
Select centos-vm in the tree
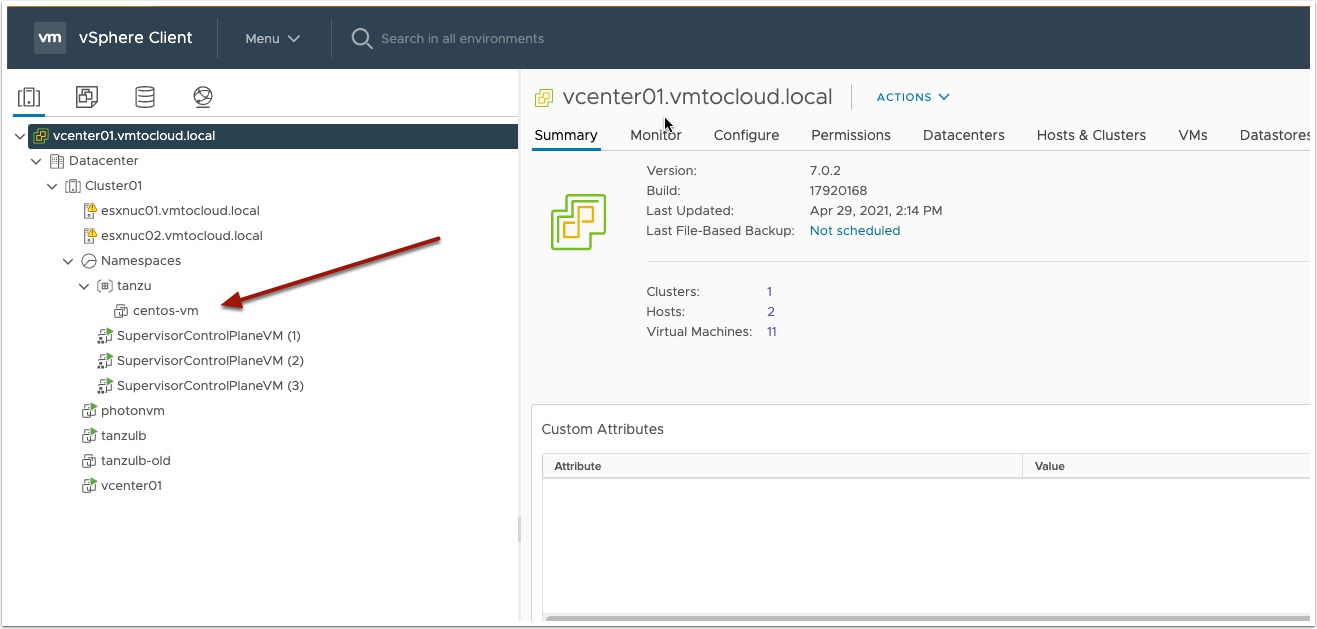coord(166,311)
